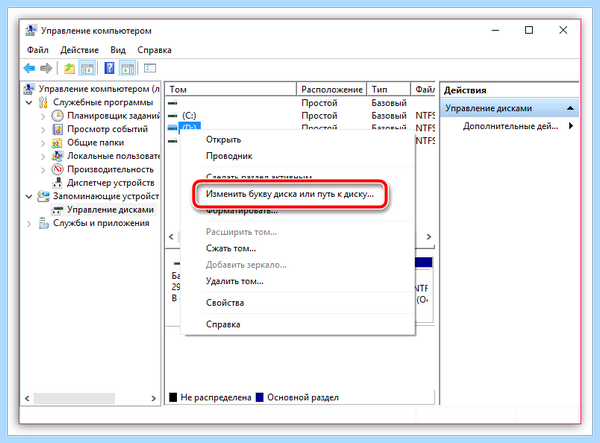The width and height of the screenshot is (600, 443).
Task: Click the Планировщик заданий clock icon
Action: (57, 116)
